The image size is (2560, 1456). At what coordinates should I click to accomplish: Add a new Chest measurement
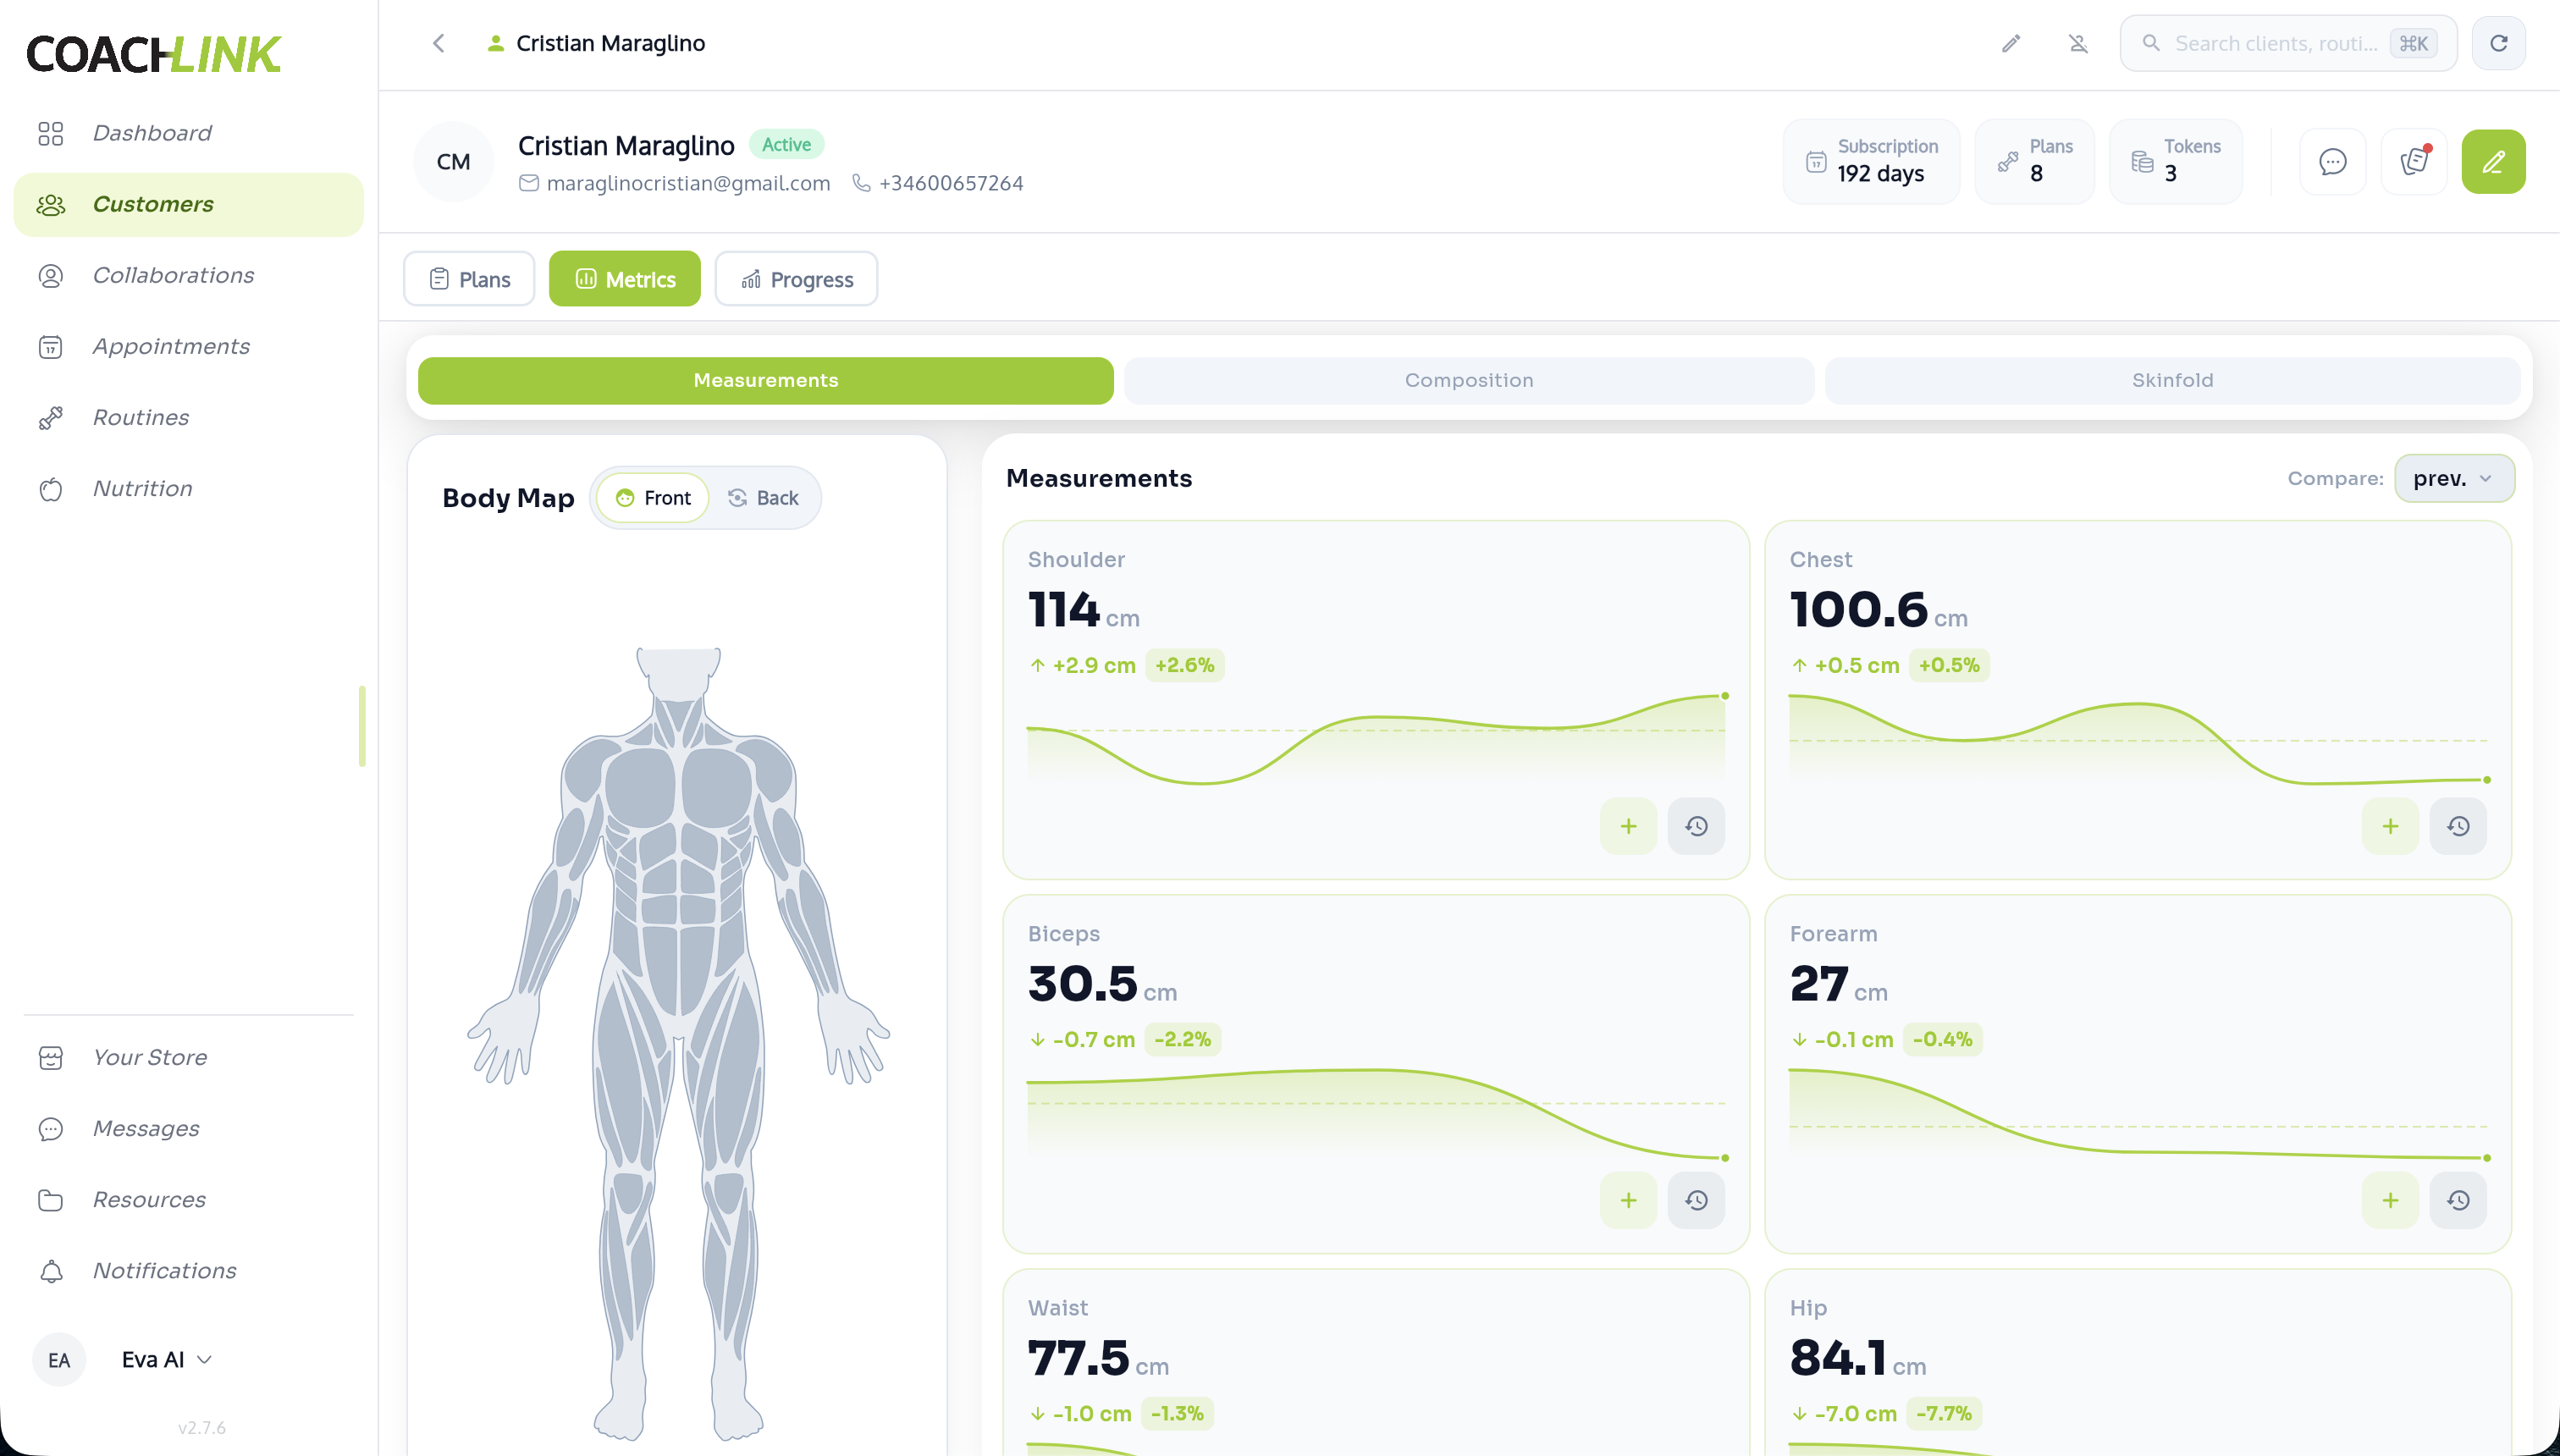pyautogui.click(x=2390, y=826)
